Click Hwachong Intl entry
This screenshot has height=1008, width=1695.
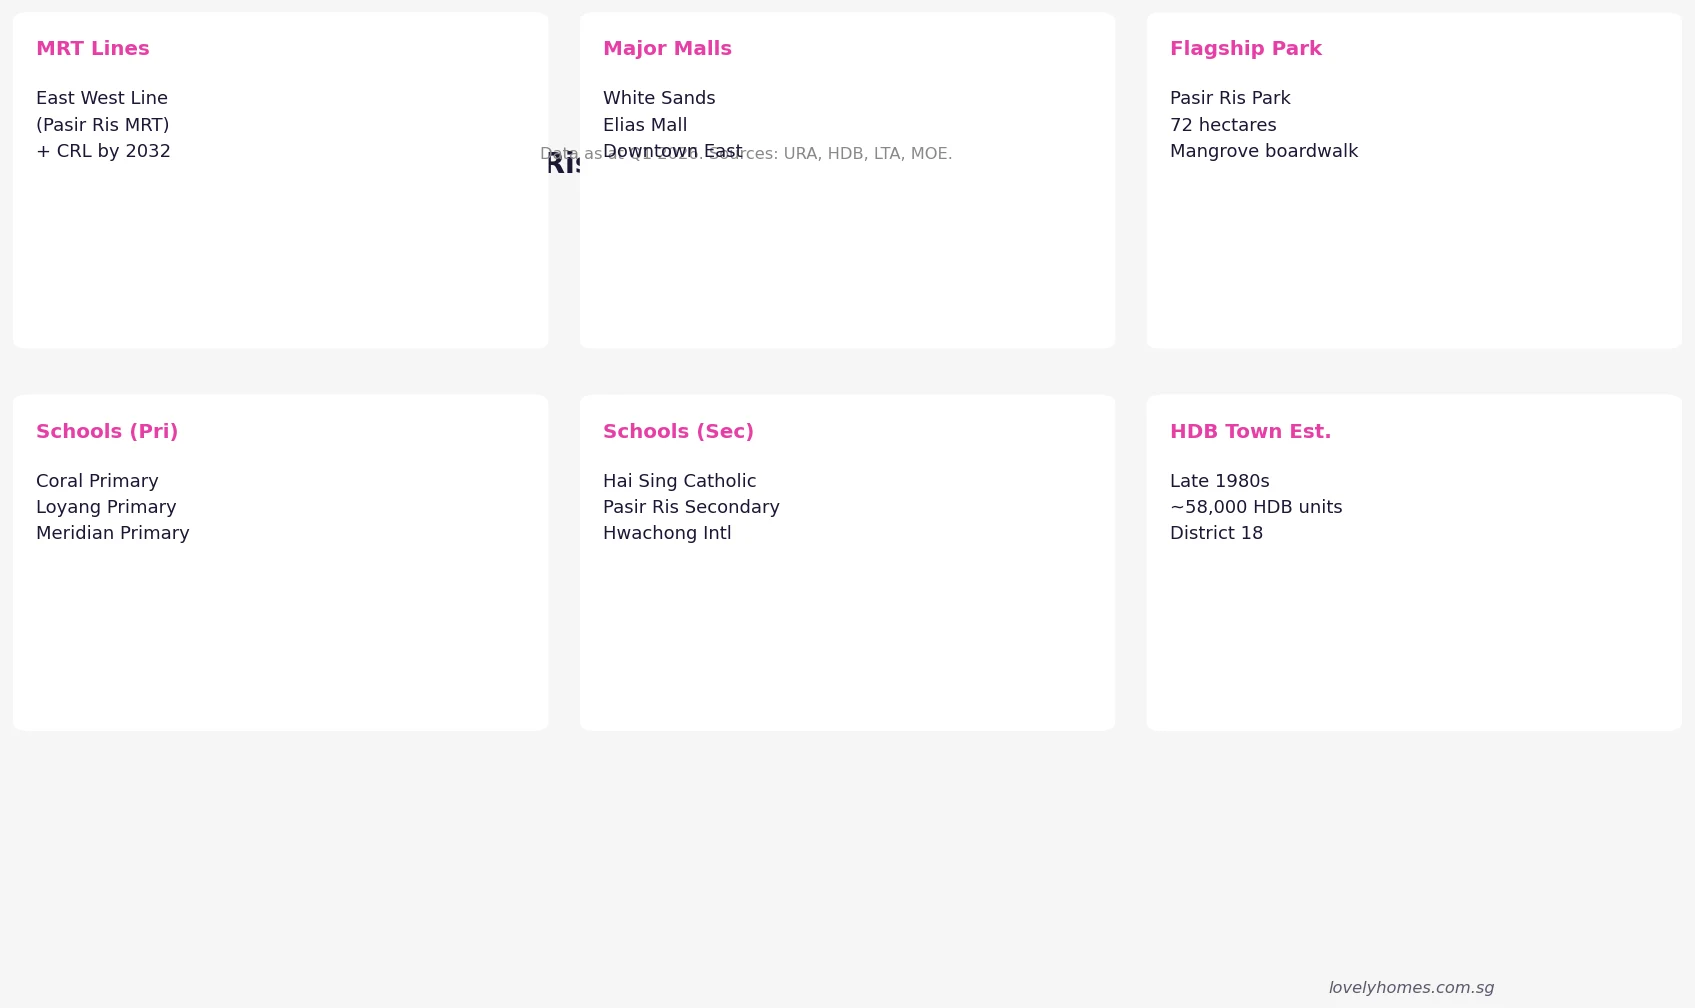(667, 533)
